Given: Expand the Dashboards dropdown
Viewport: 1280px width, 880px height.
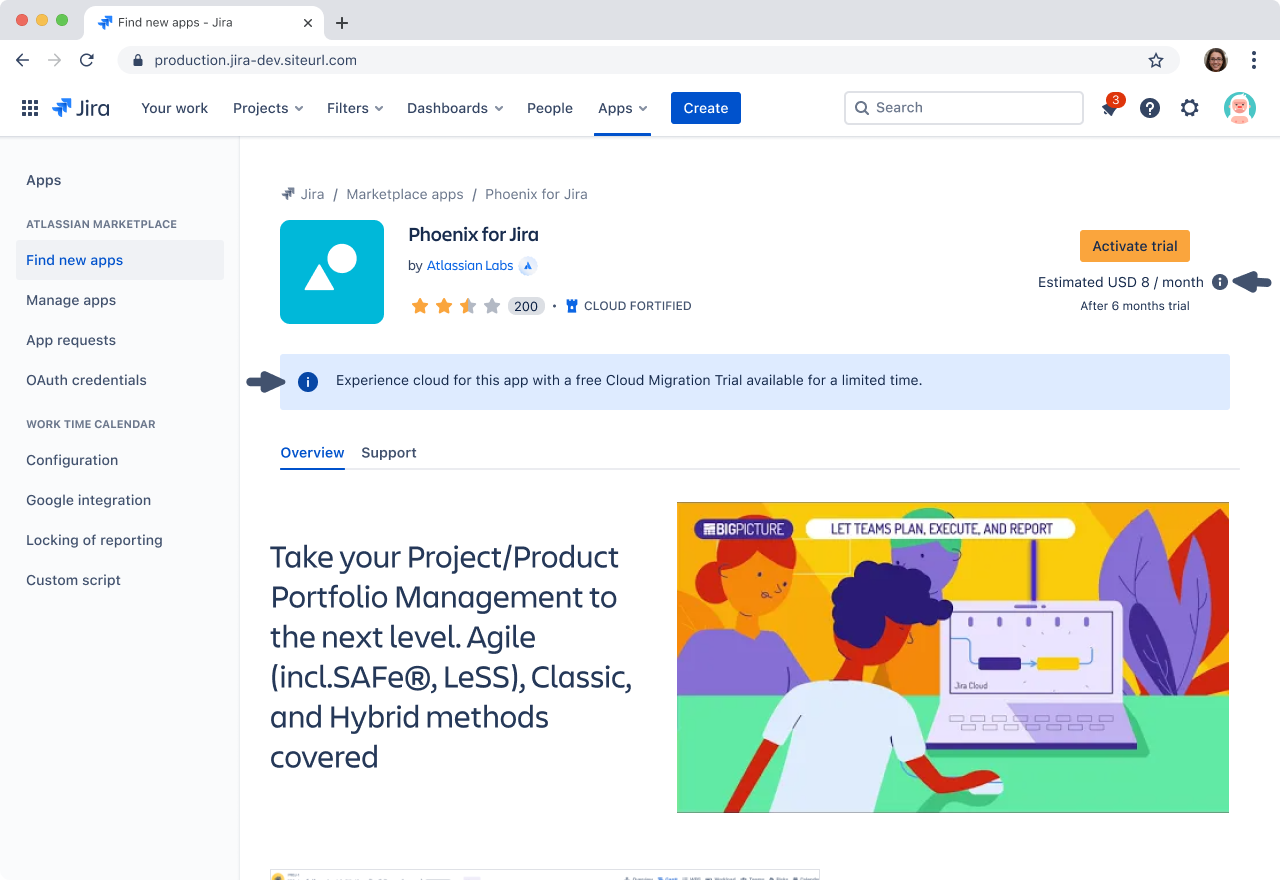Looking at the screenshot, I should [454, 108].
